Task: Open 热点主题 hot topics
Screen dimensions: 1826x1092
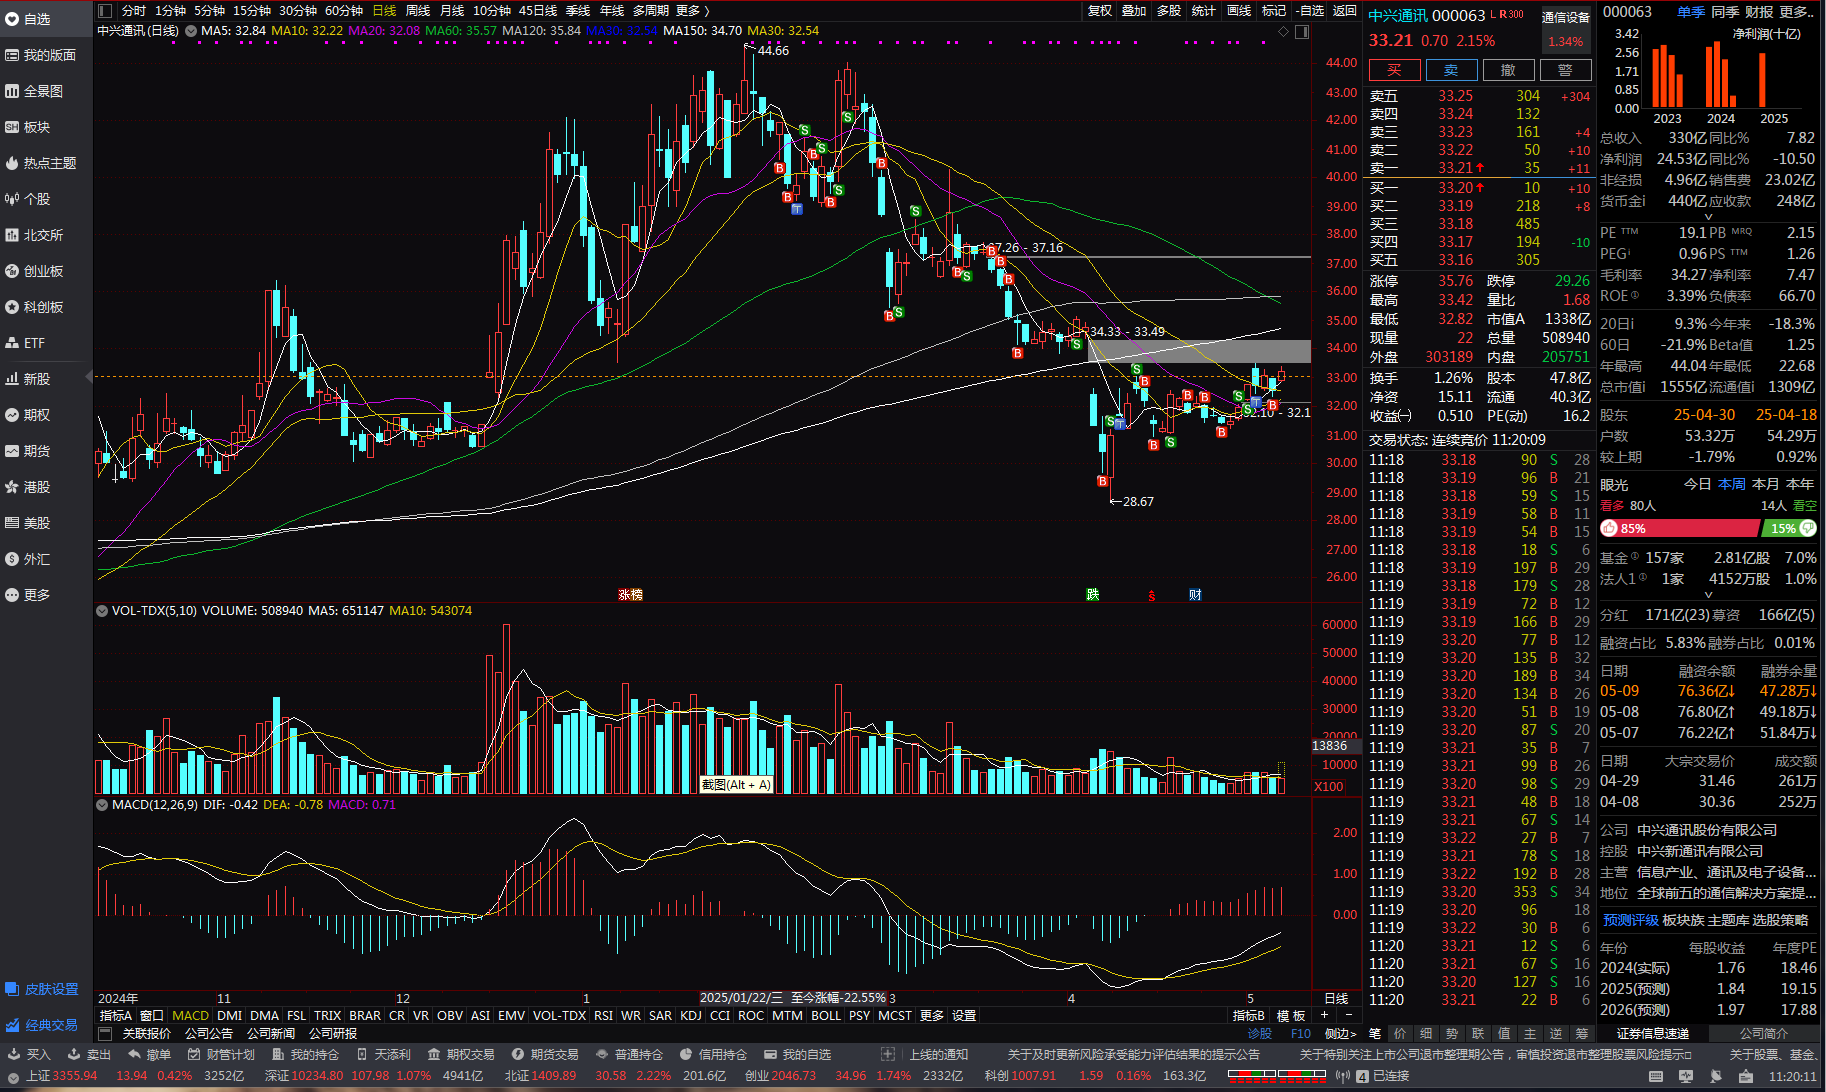Action: [x=40, y=163]
